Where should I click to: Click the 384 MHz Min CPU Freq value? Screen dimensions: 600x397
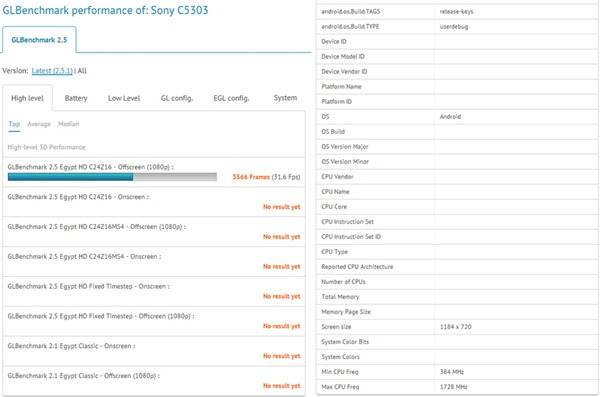[x=452, y=372]
